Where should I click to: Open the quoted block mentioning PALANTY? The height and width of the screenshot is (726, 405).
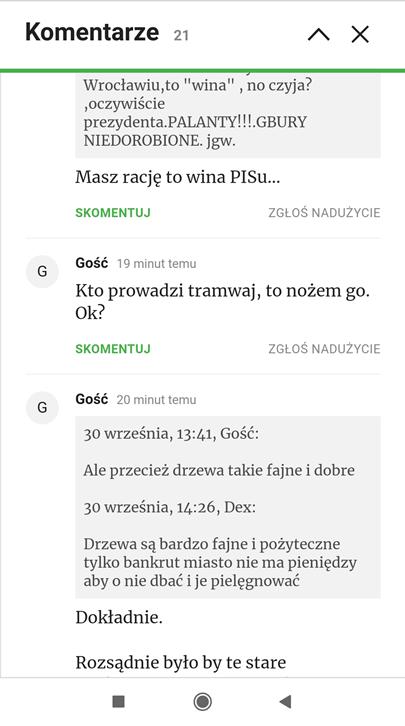pyautogui.click(x=228, y=116)
